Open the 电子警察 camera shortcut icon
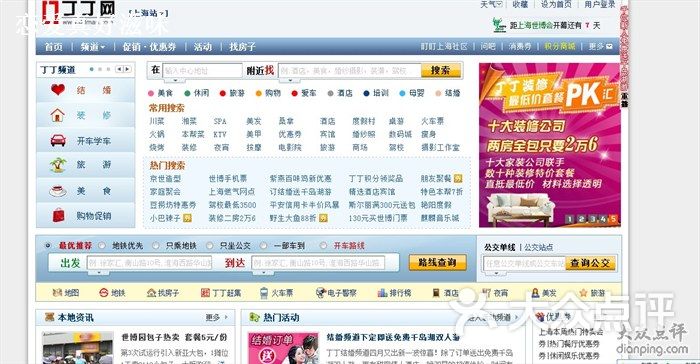Image resolution: width=700 pixels, height=364 pixels. [321, 293]
